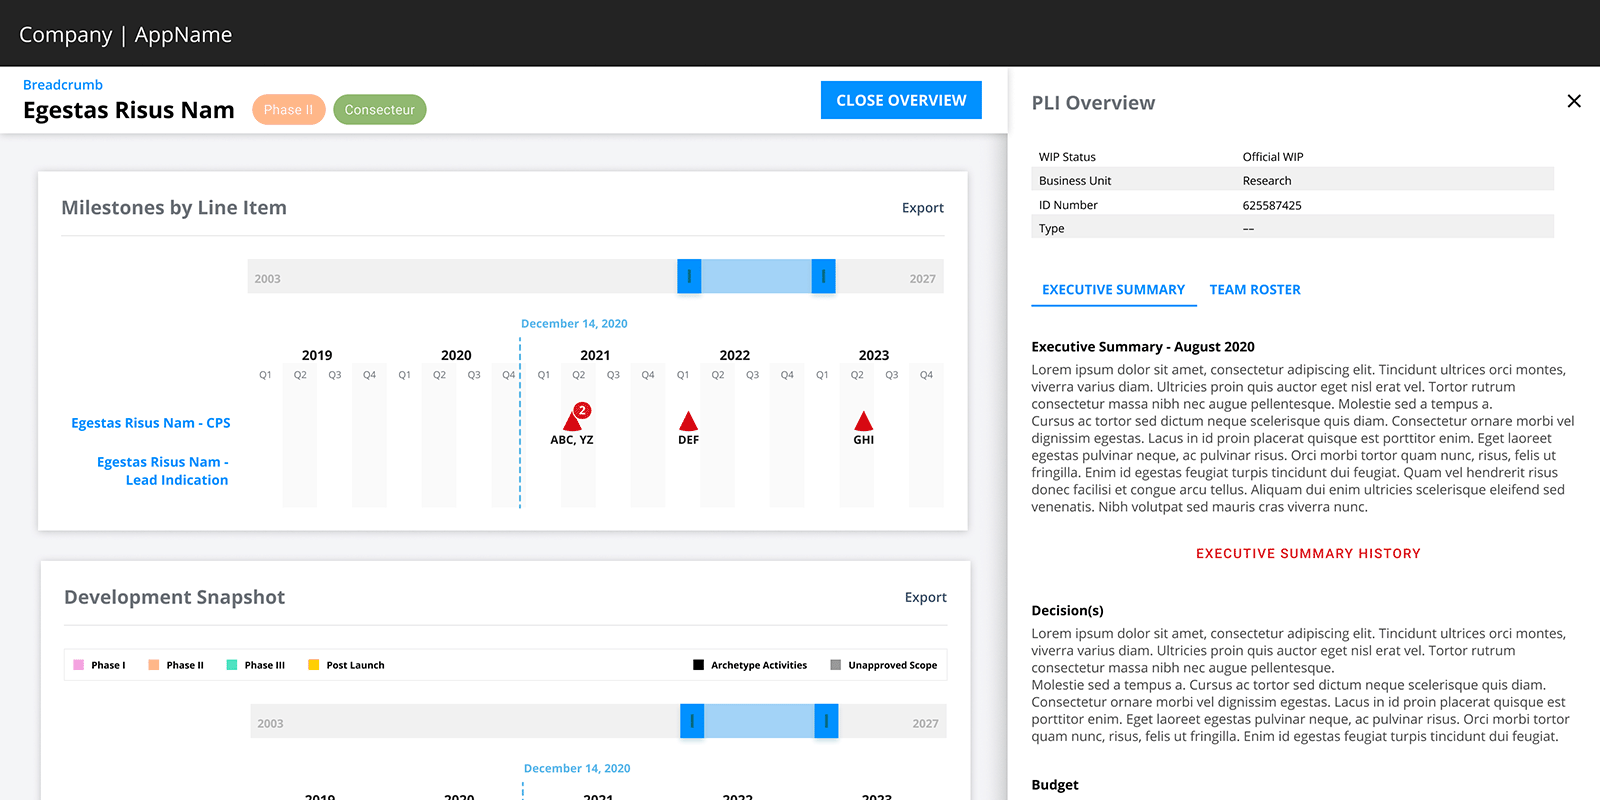Open Egestas Risus Nam - Lead Indication

click(163, 471)
